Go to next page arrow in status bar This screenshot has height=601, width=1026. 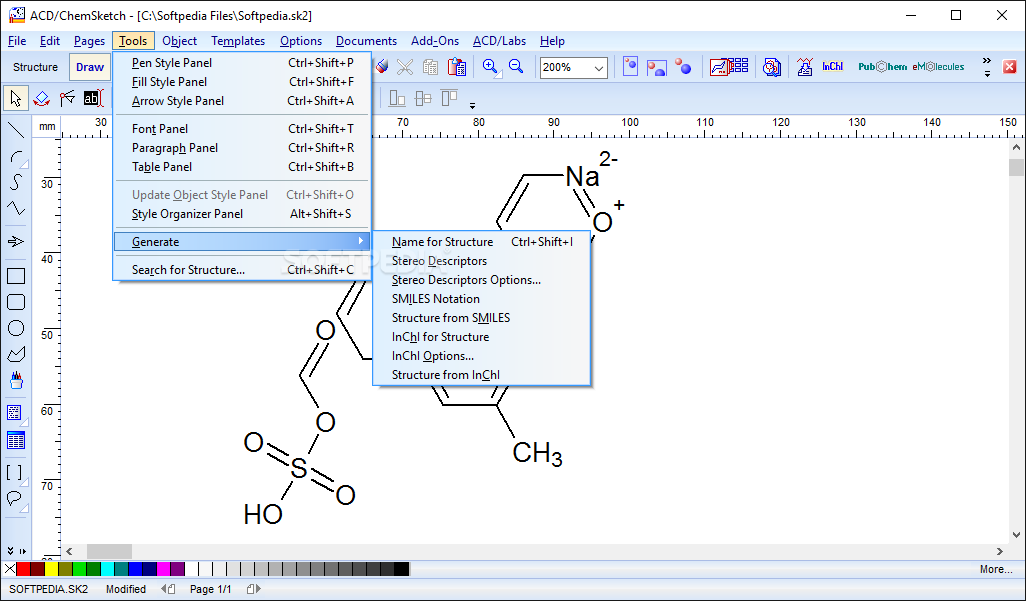click(x=254, y=589)
